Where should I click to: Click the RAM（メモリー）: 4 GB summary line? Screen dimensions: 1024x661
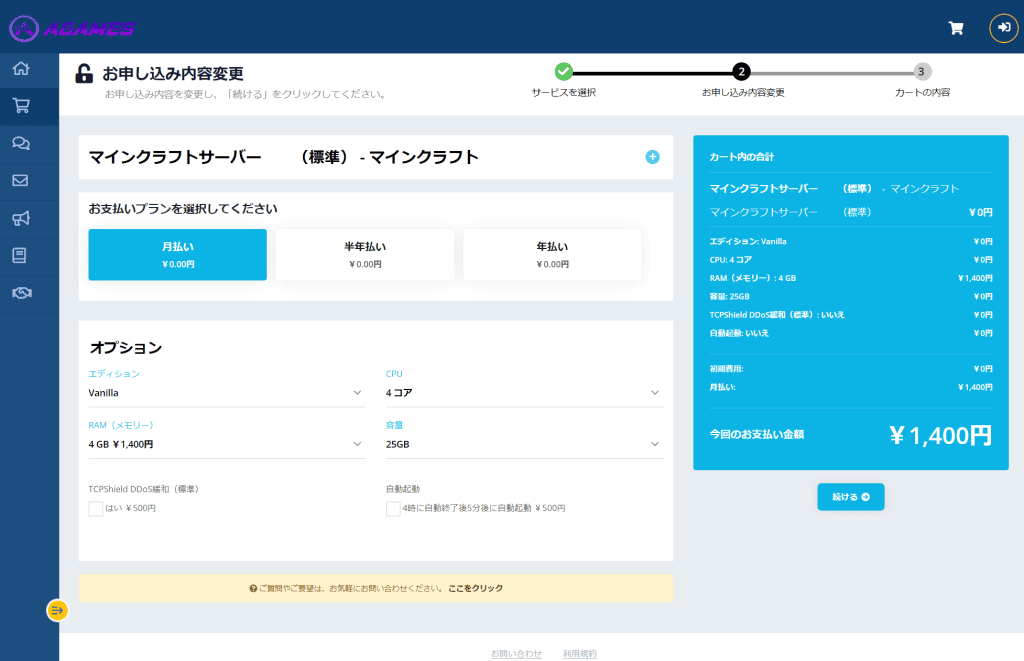(851, 278)
